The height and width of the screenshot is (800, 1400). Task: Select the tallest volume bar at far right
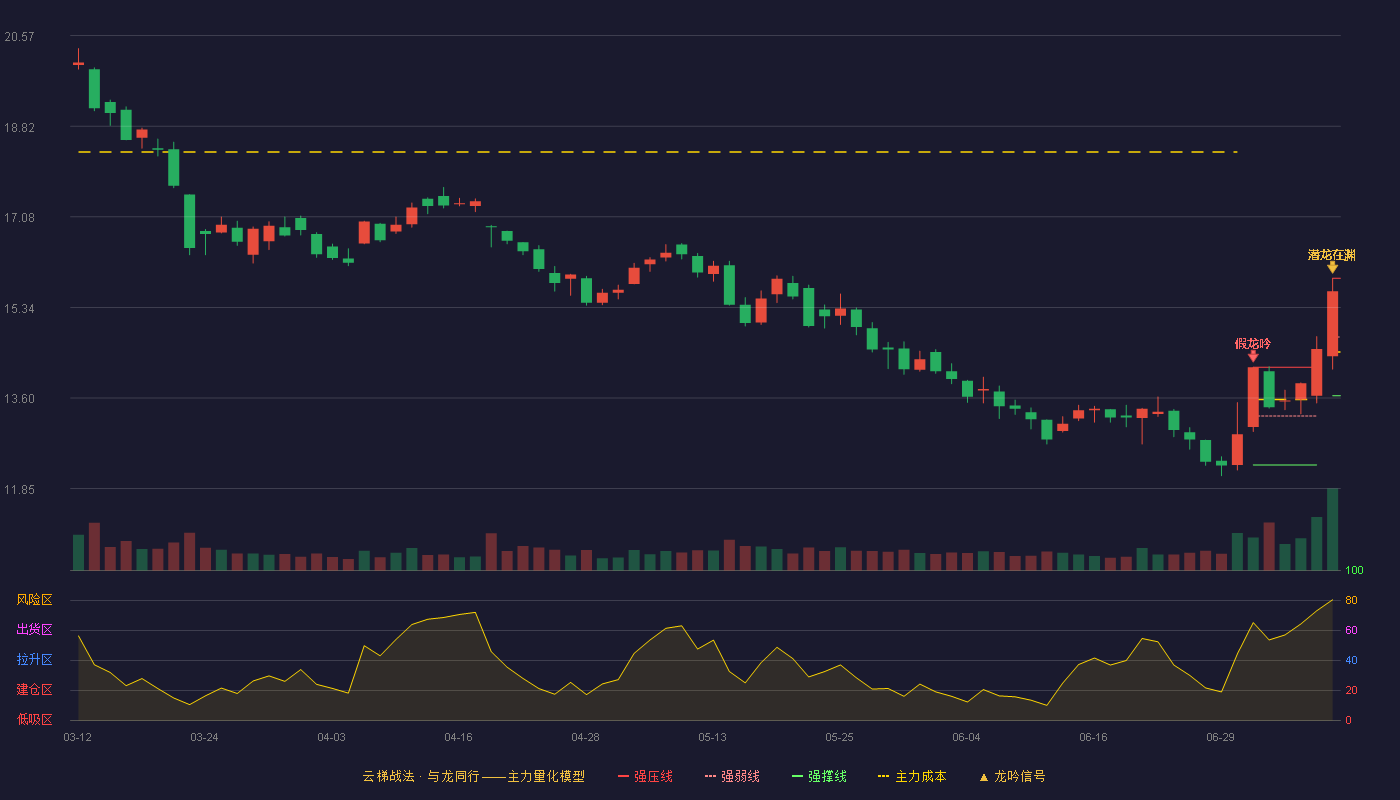coord(1332,529)
